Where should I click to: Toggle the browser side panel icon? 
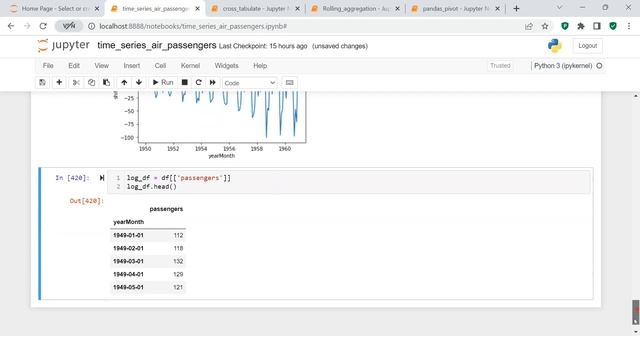pos(597,26)
